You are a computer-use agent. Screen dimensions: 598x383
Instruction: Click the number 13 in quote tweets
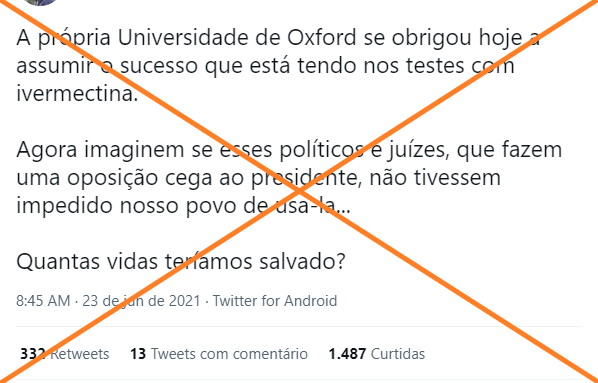pyautogui.click(x=138, y=354)
